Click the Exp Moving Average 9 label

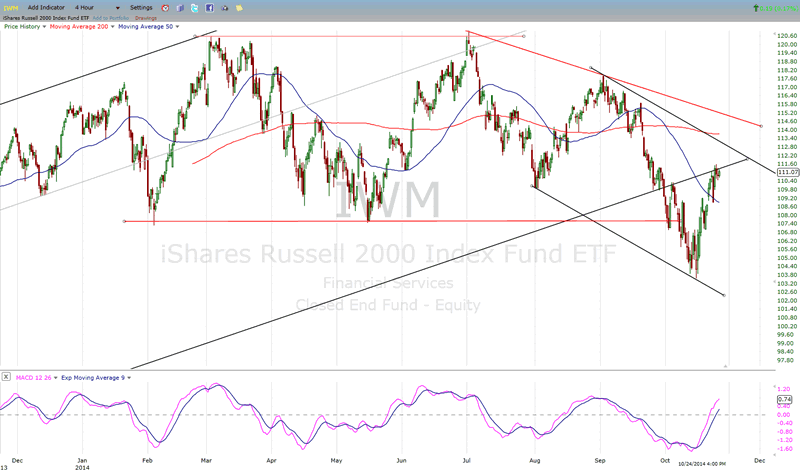[x=93, y=378]
